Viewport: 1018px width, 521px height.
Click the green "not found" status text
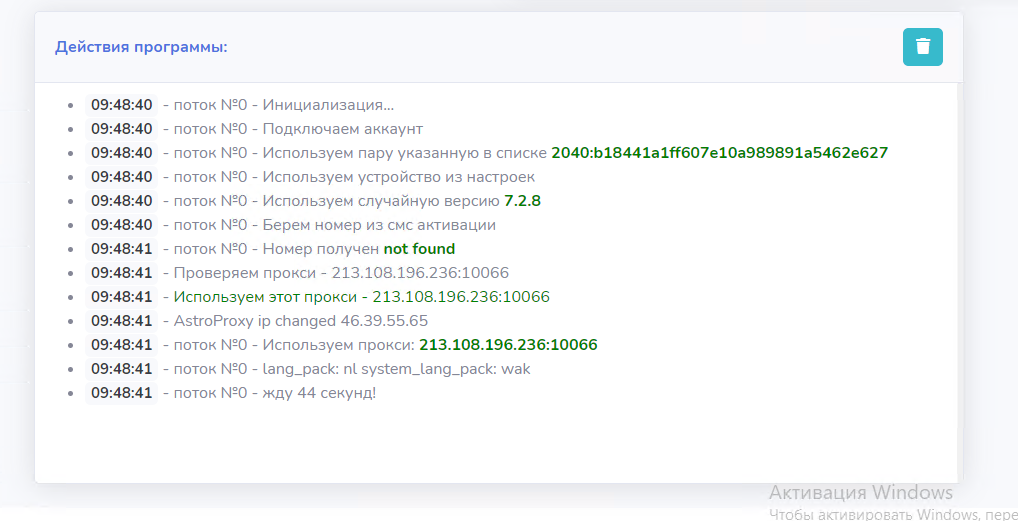pyautogui.click(x=419, y=249)
